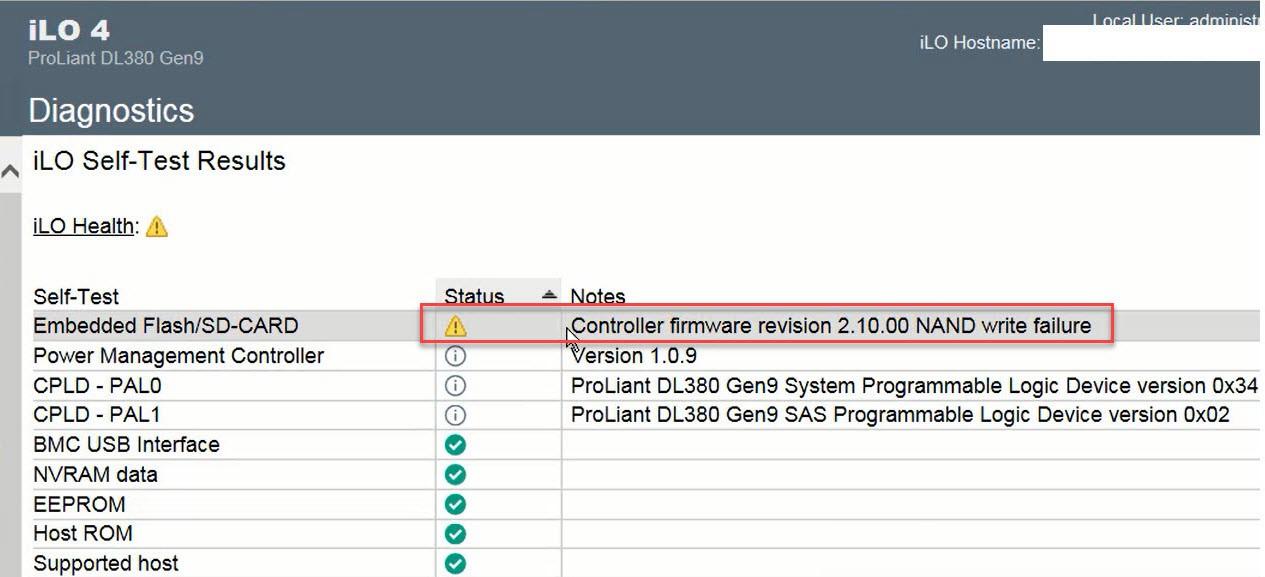Click green check for EEPROM

[x=456, y=504]
